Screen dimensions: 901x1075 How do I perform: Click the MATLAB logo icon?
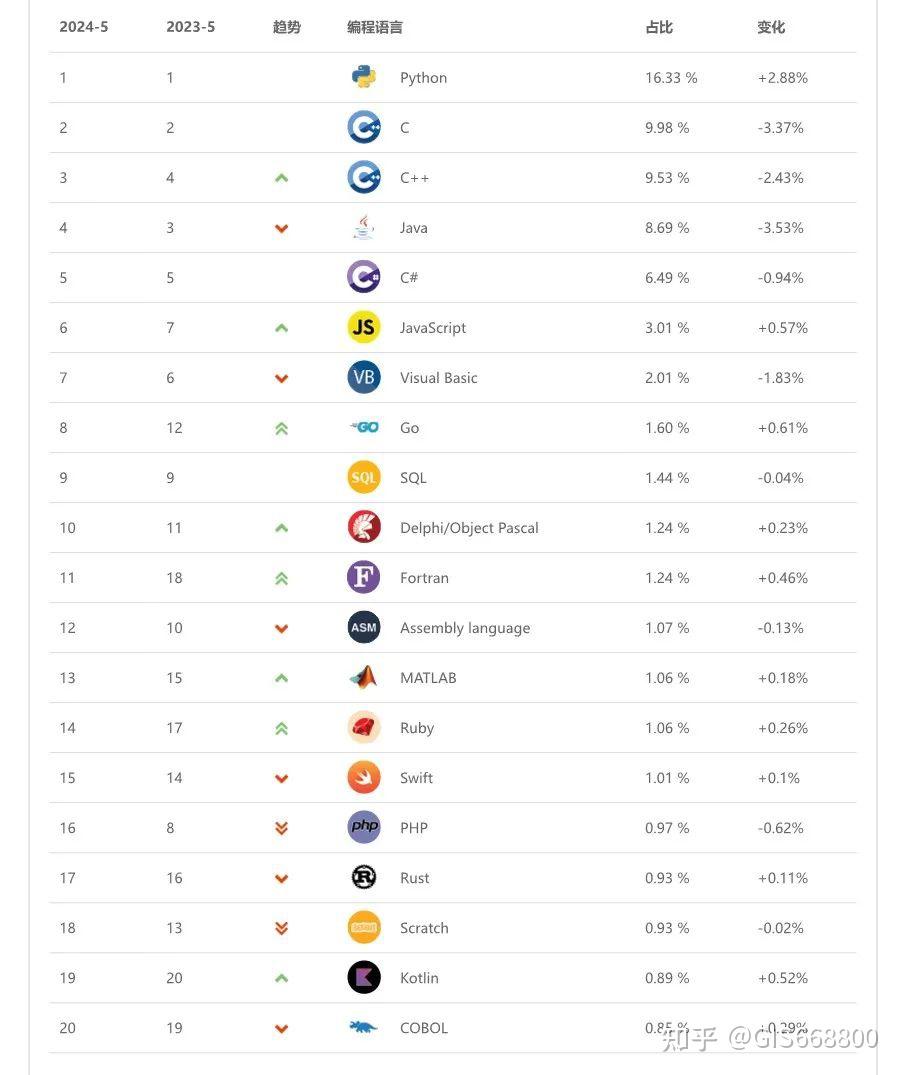(x=364, y=677)
